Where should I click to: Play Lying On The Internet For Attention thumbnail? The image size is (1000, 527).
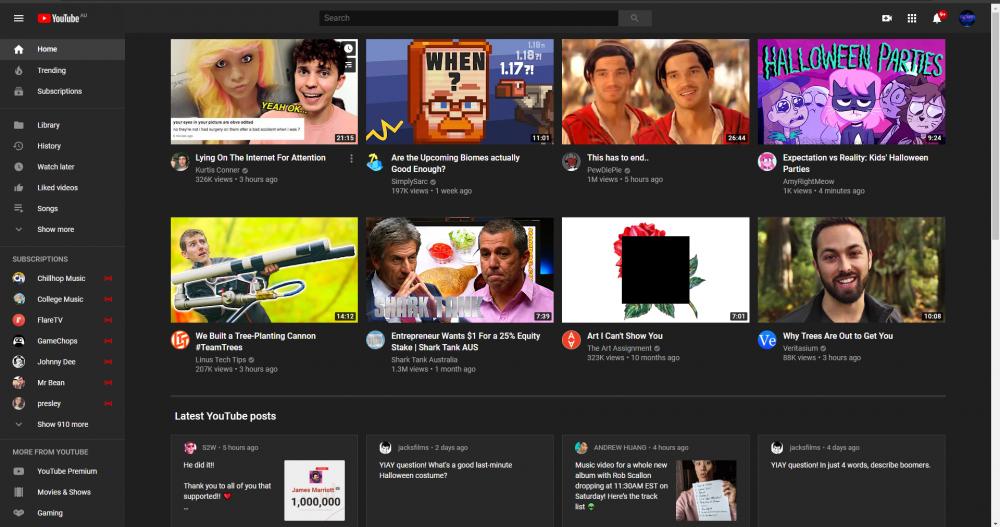point(264,92)
